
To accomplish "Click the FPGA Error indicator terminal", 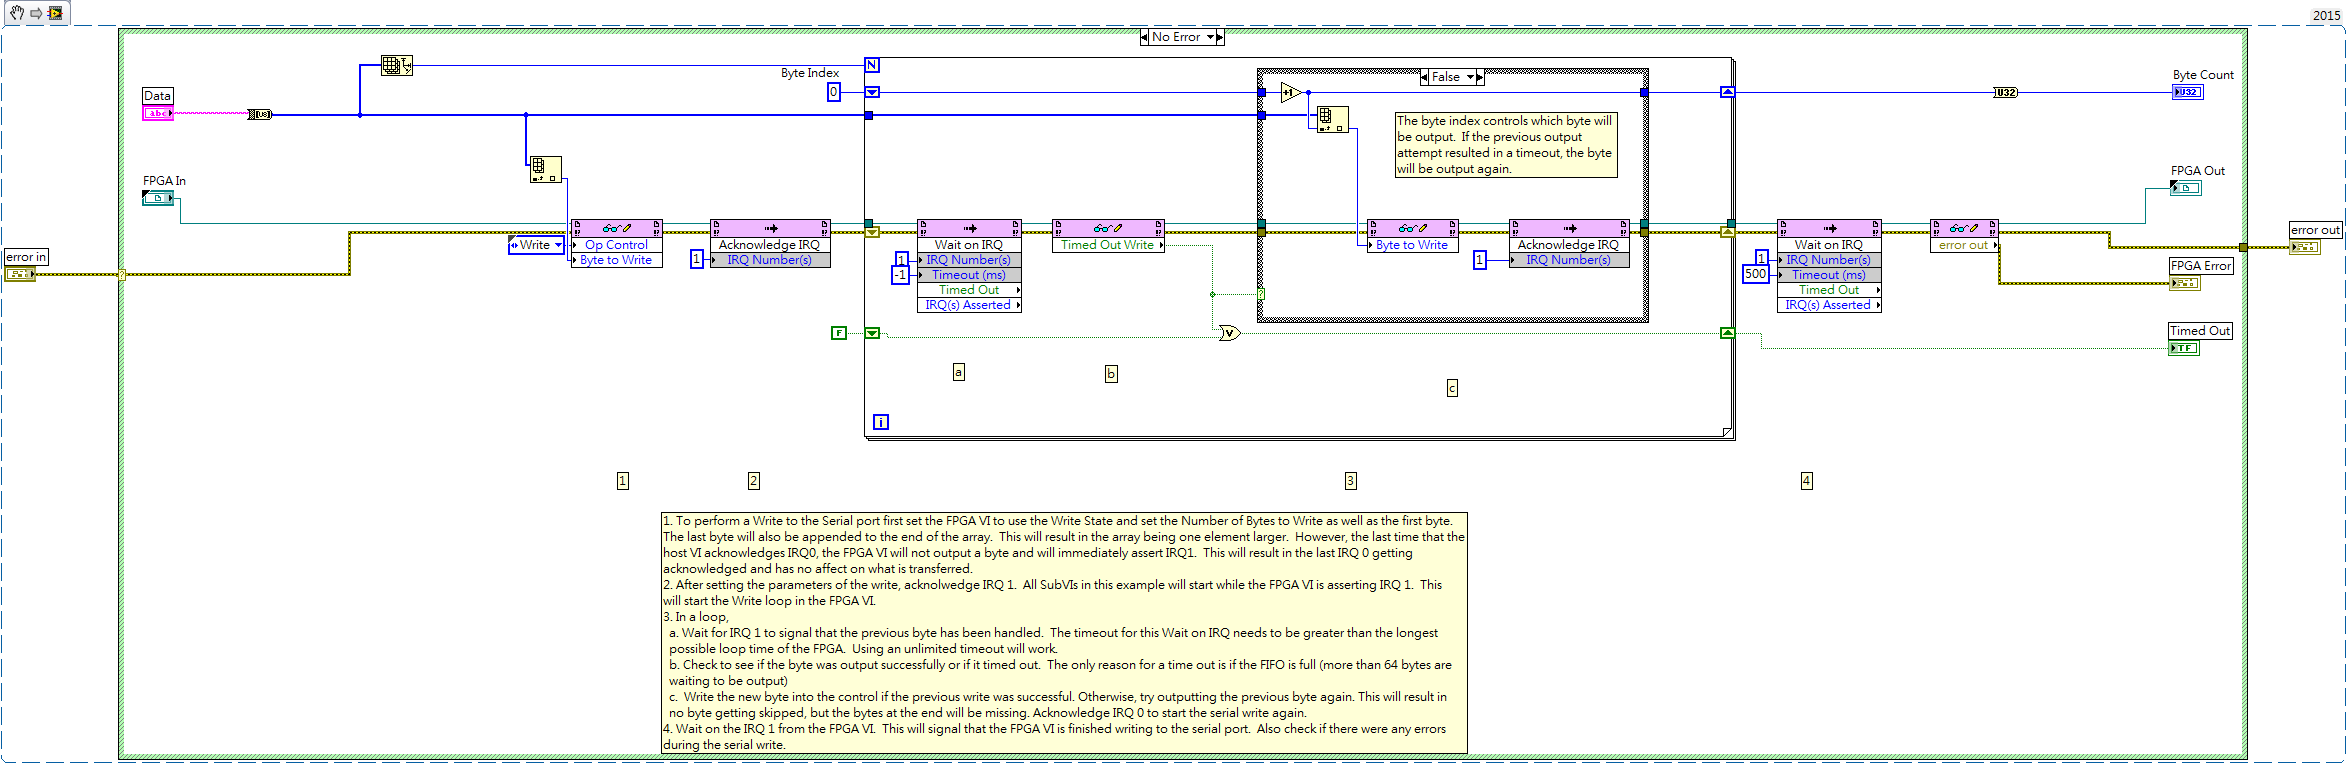I will 2184,283.
